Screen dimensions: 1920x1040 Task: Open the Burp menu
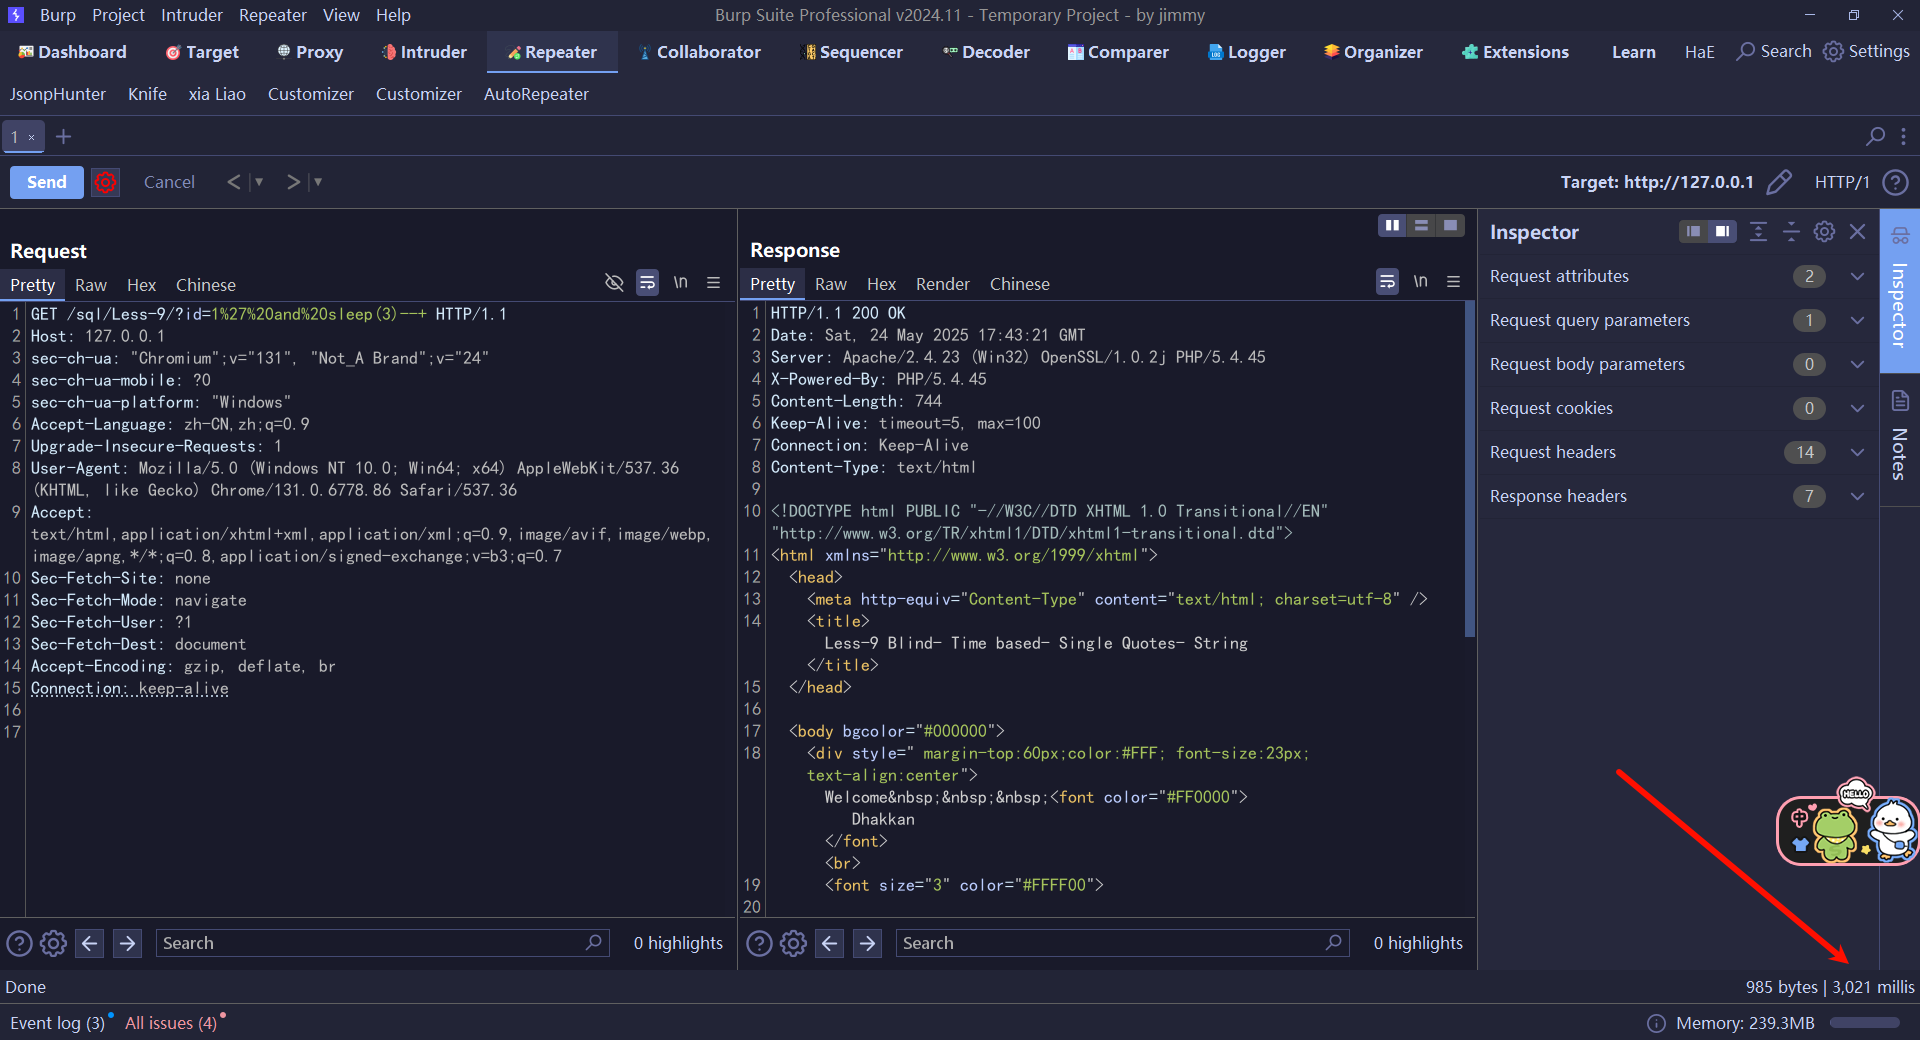coord(57,15)
